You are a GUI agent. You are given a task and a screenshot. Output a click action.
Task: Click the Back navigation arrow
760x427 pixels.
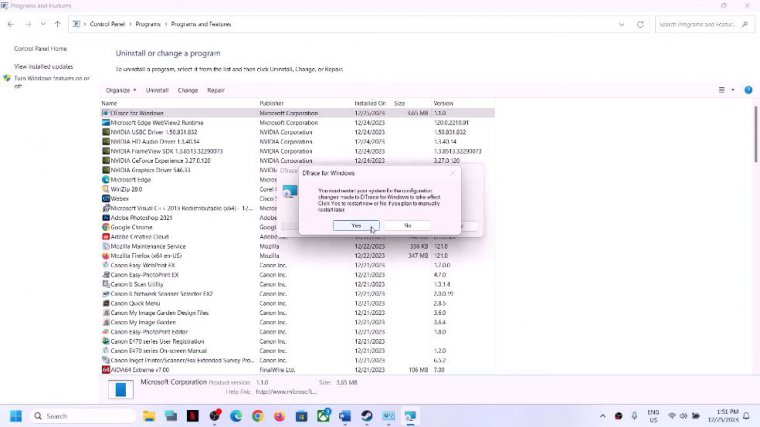click(10, 24)
